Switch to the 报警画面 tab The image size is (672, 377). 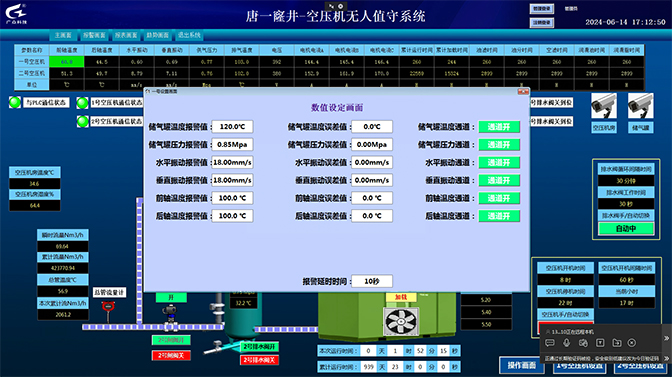[94, 35]
